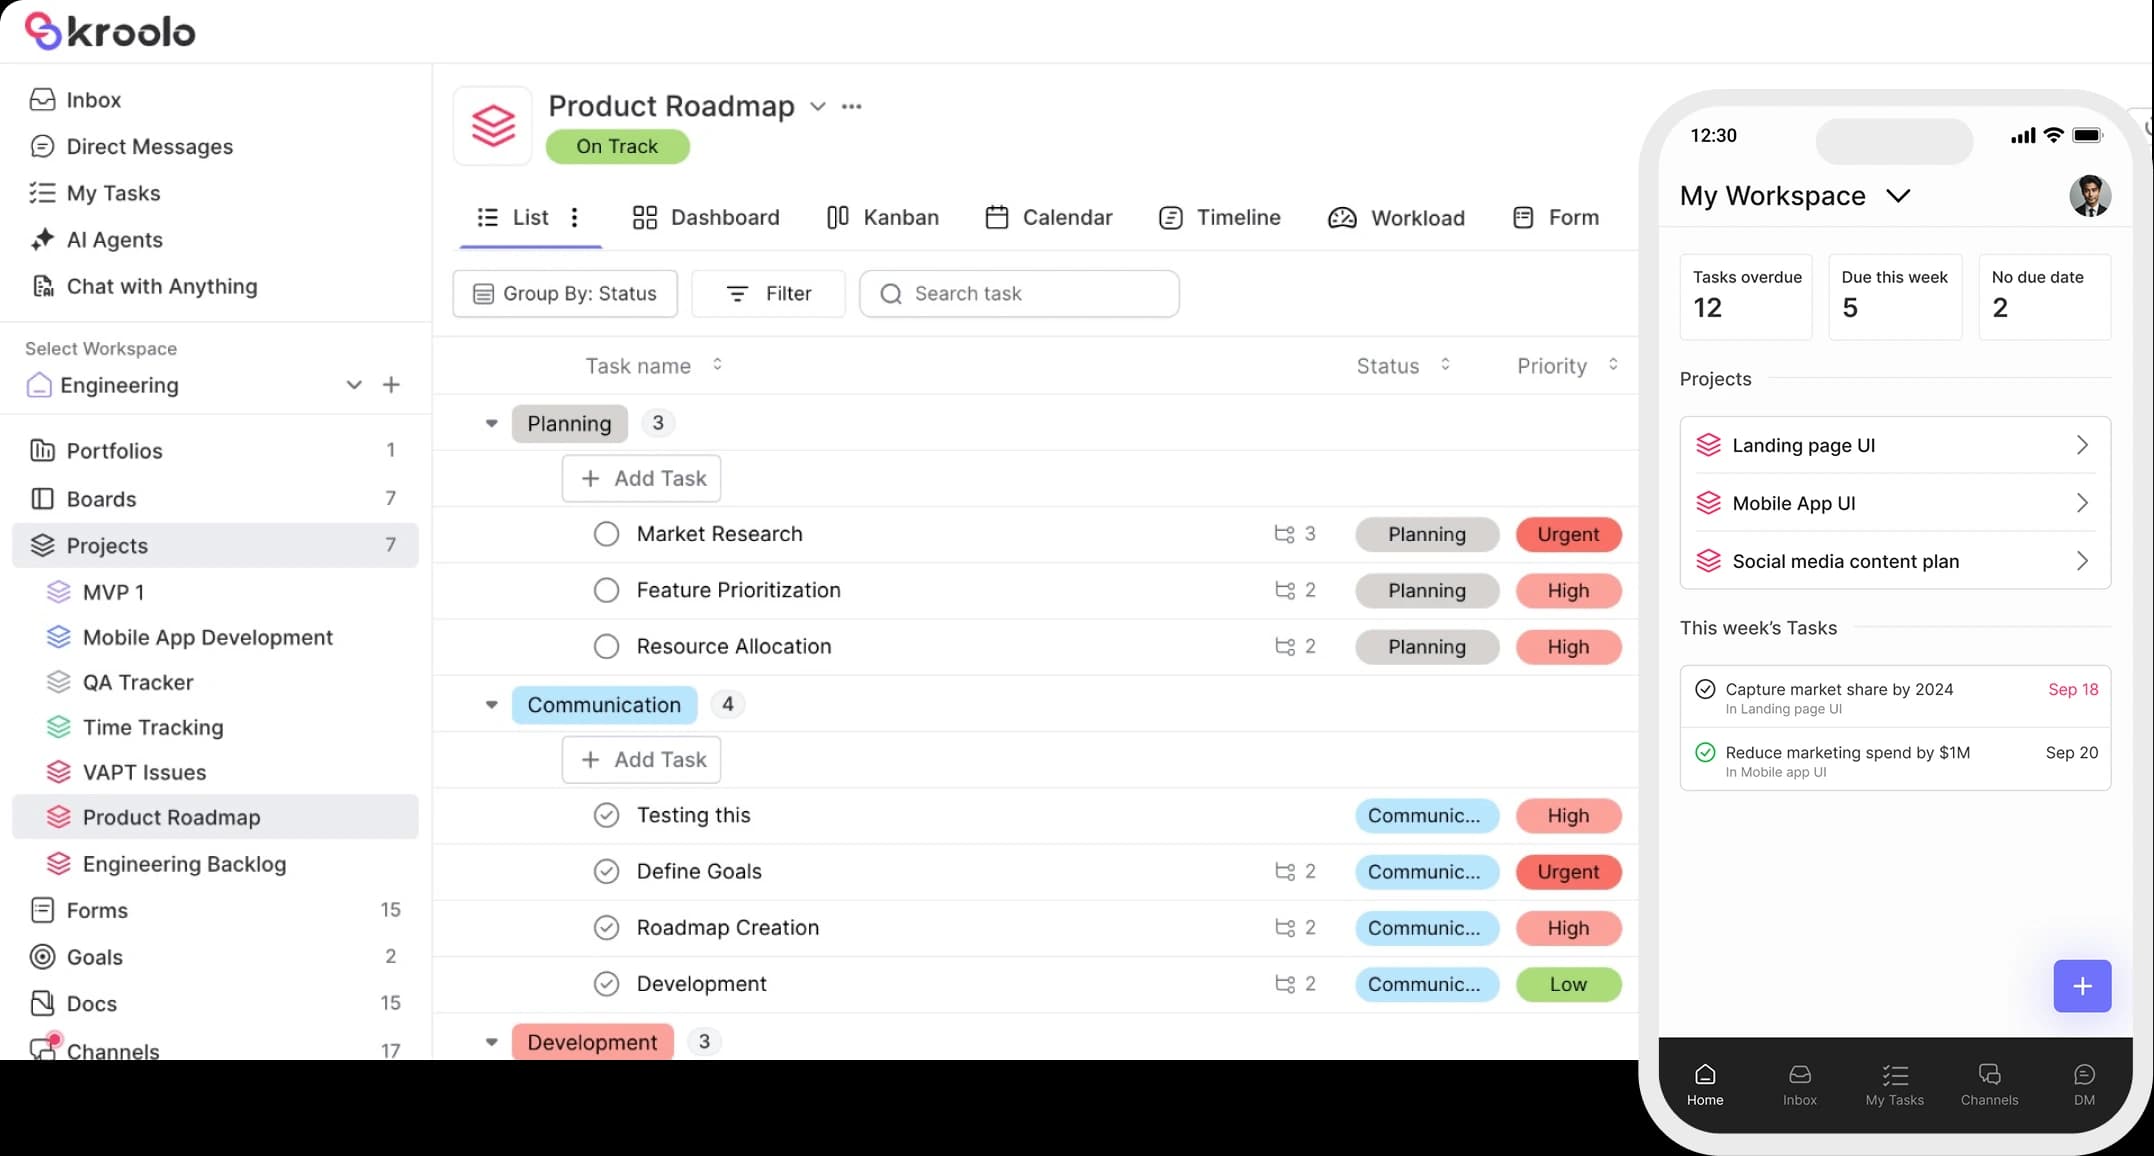Switch to the Kanban tab
Image resolution: width=2154 pixels, height=1156 pixels.
pos(883,218)
